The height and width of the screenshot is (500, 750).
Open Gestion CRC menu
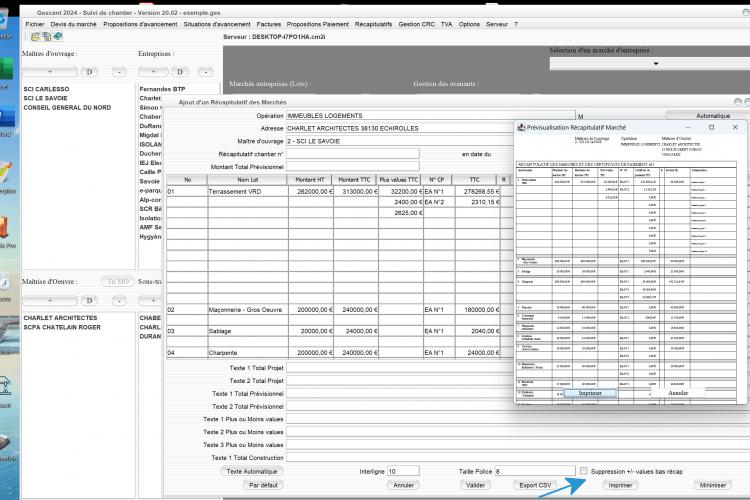(x=417, y=24)
